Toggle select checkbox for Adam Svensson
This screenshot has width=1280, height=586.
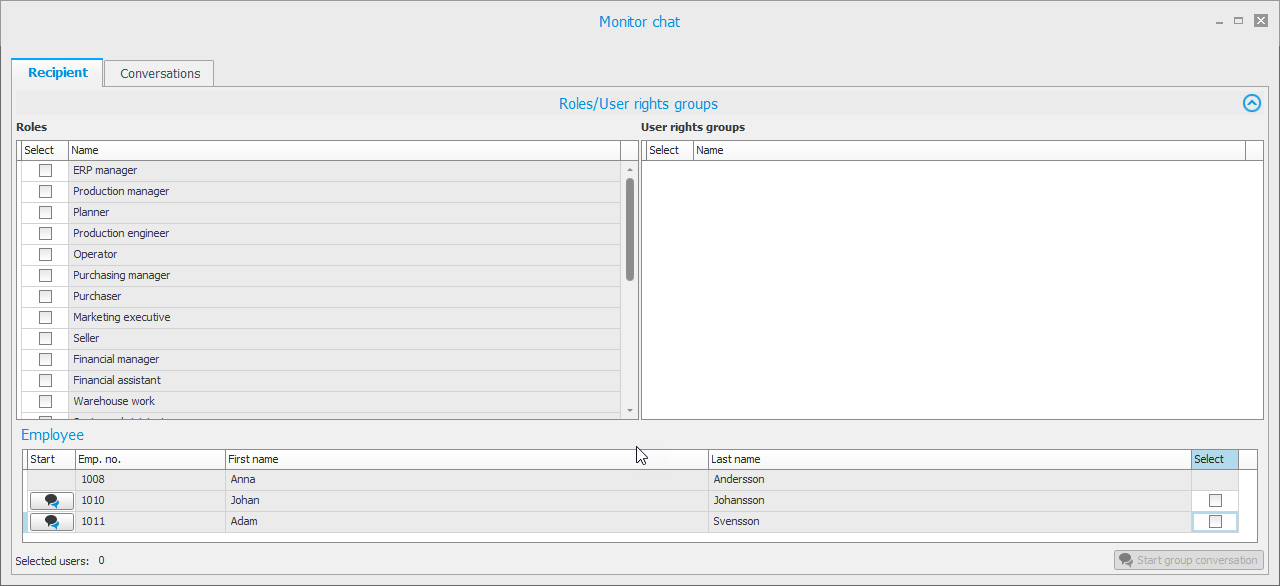pyautogui.click(x=1215, y=521)
